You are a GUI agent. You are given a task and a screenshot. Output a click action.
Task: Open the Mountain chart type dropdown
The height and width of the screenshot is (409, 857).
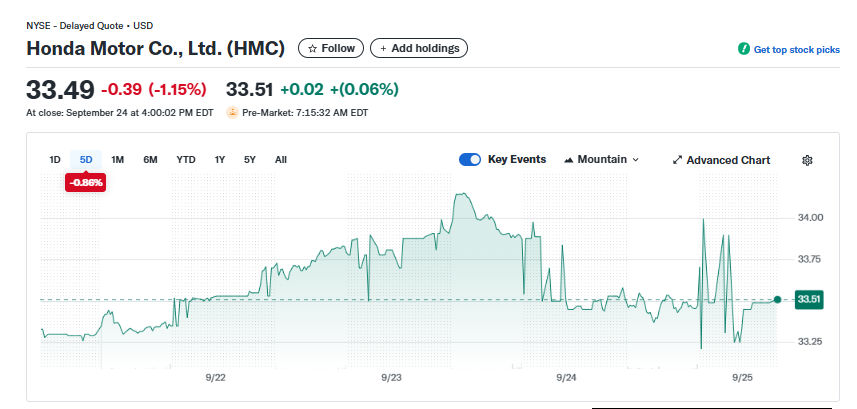click(601, 160)
